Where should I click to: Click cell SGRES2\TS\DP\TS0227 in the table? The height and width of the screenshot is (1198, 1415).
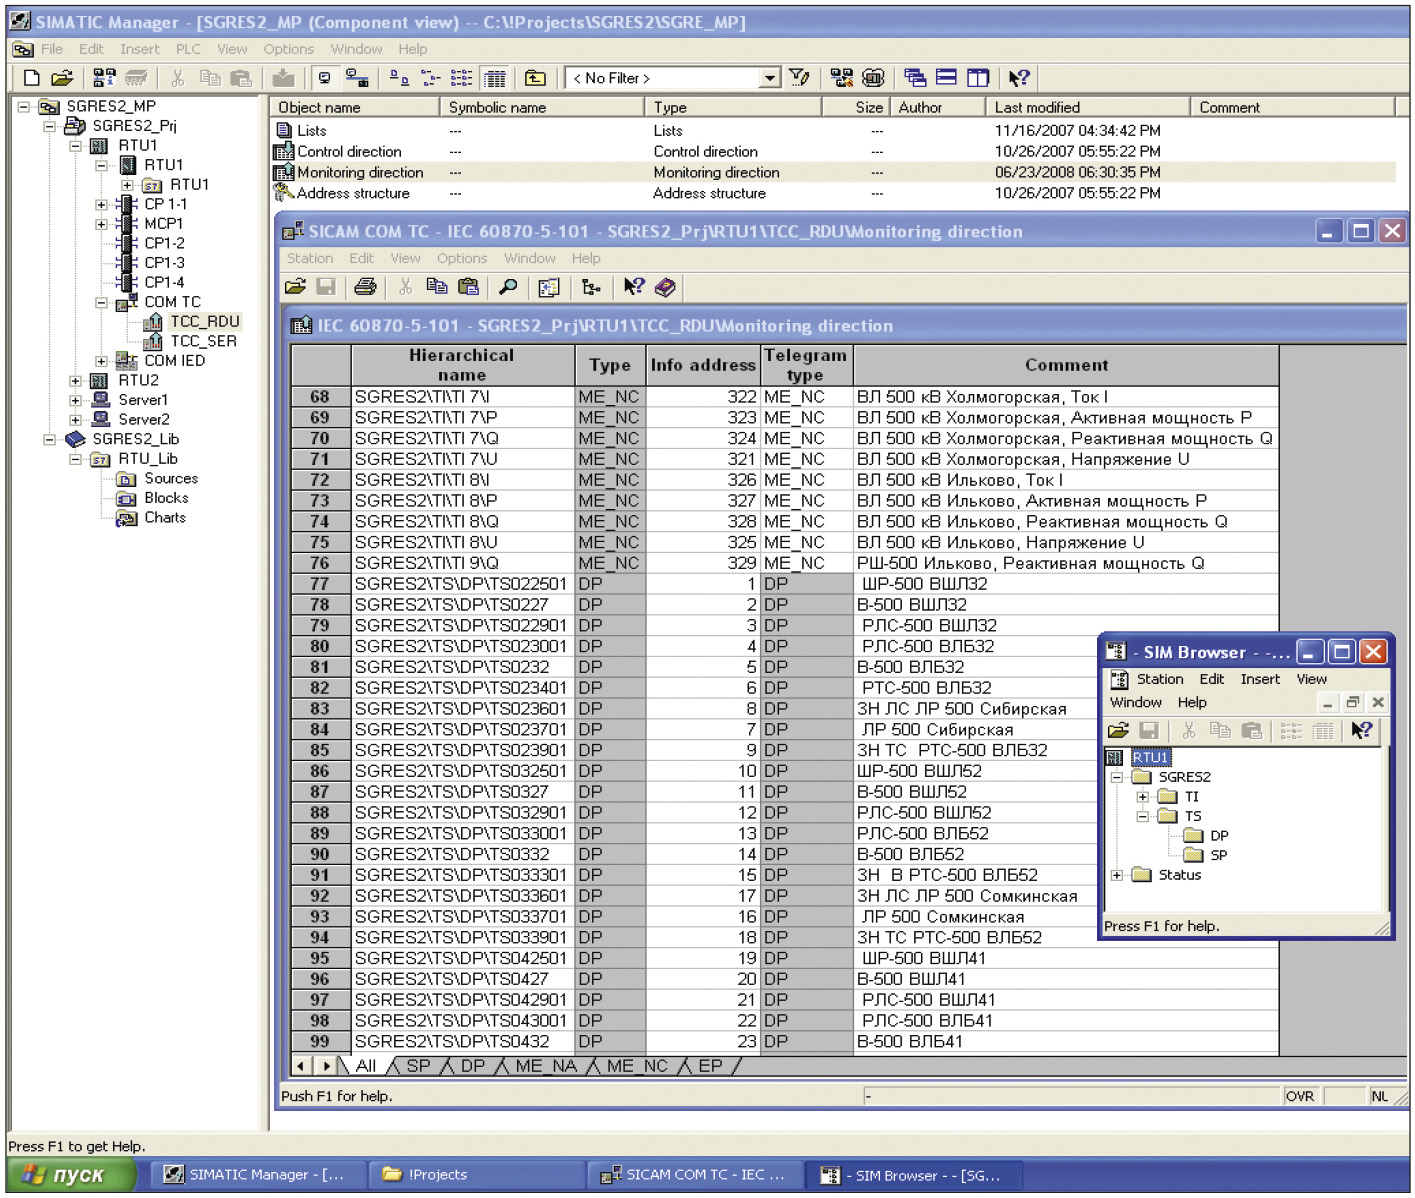[x=463, y=604]
